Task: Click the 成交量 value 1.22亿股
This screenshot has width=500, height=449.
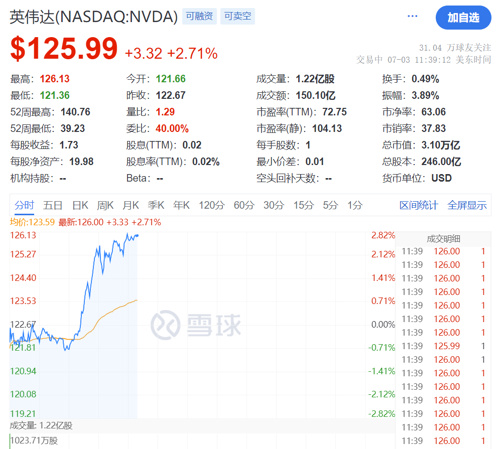Action: pyautogui.click(x=315, y=79)
